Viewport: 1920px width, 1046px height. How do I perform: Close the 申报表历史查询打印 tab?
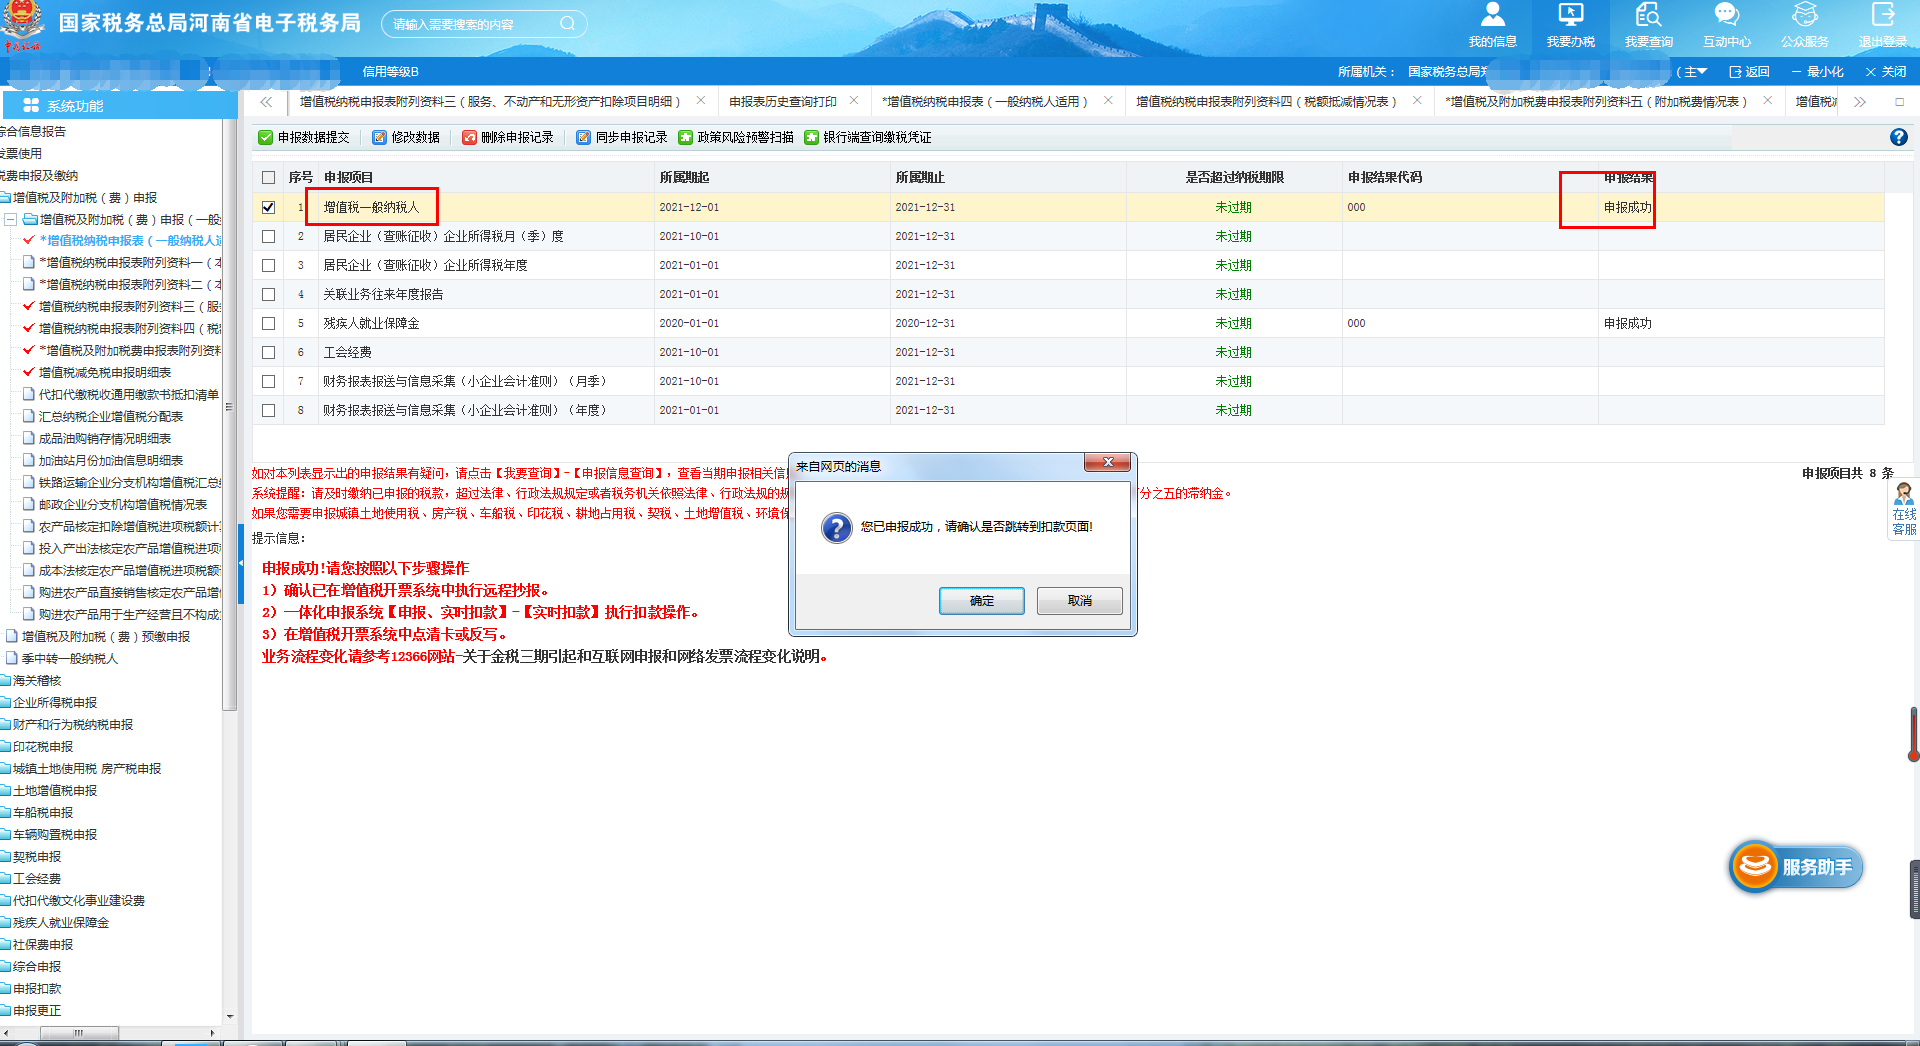854,101
